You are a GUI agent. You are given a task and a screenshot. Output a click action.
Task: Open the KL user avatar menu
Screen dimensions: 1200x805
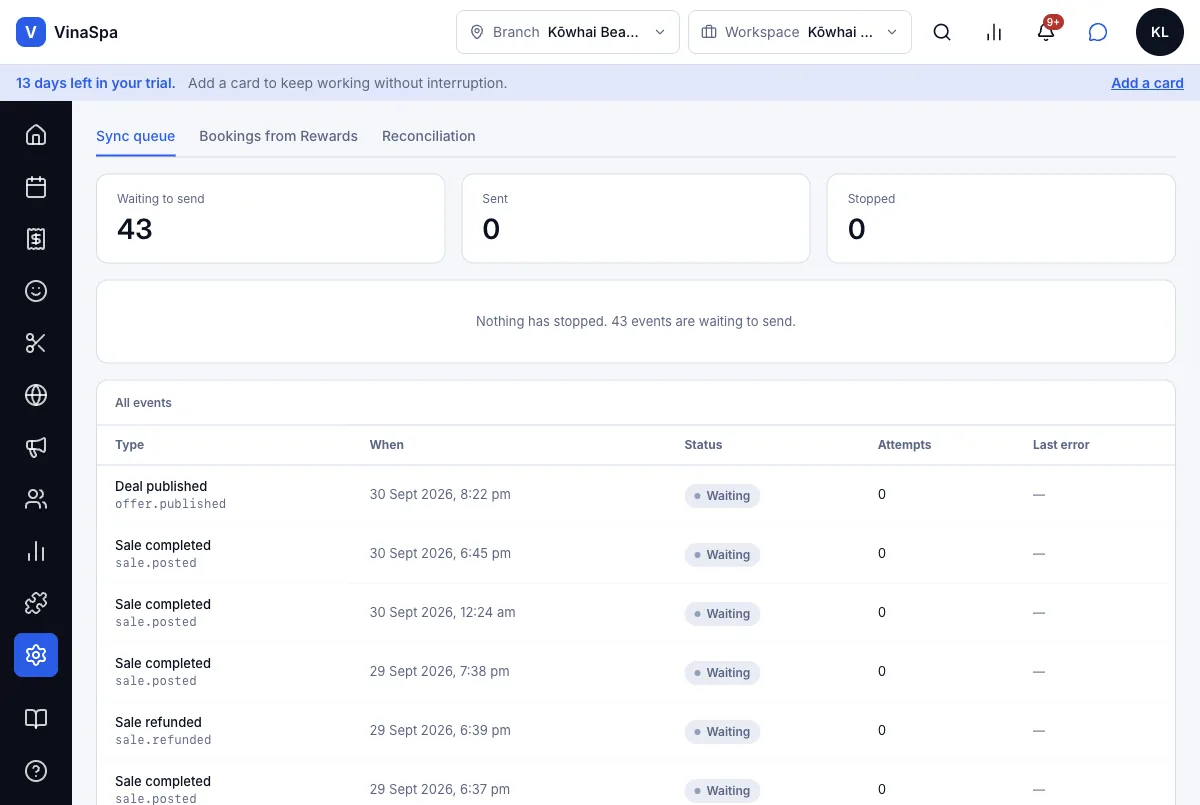[x=1160, y=32]
